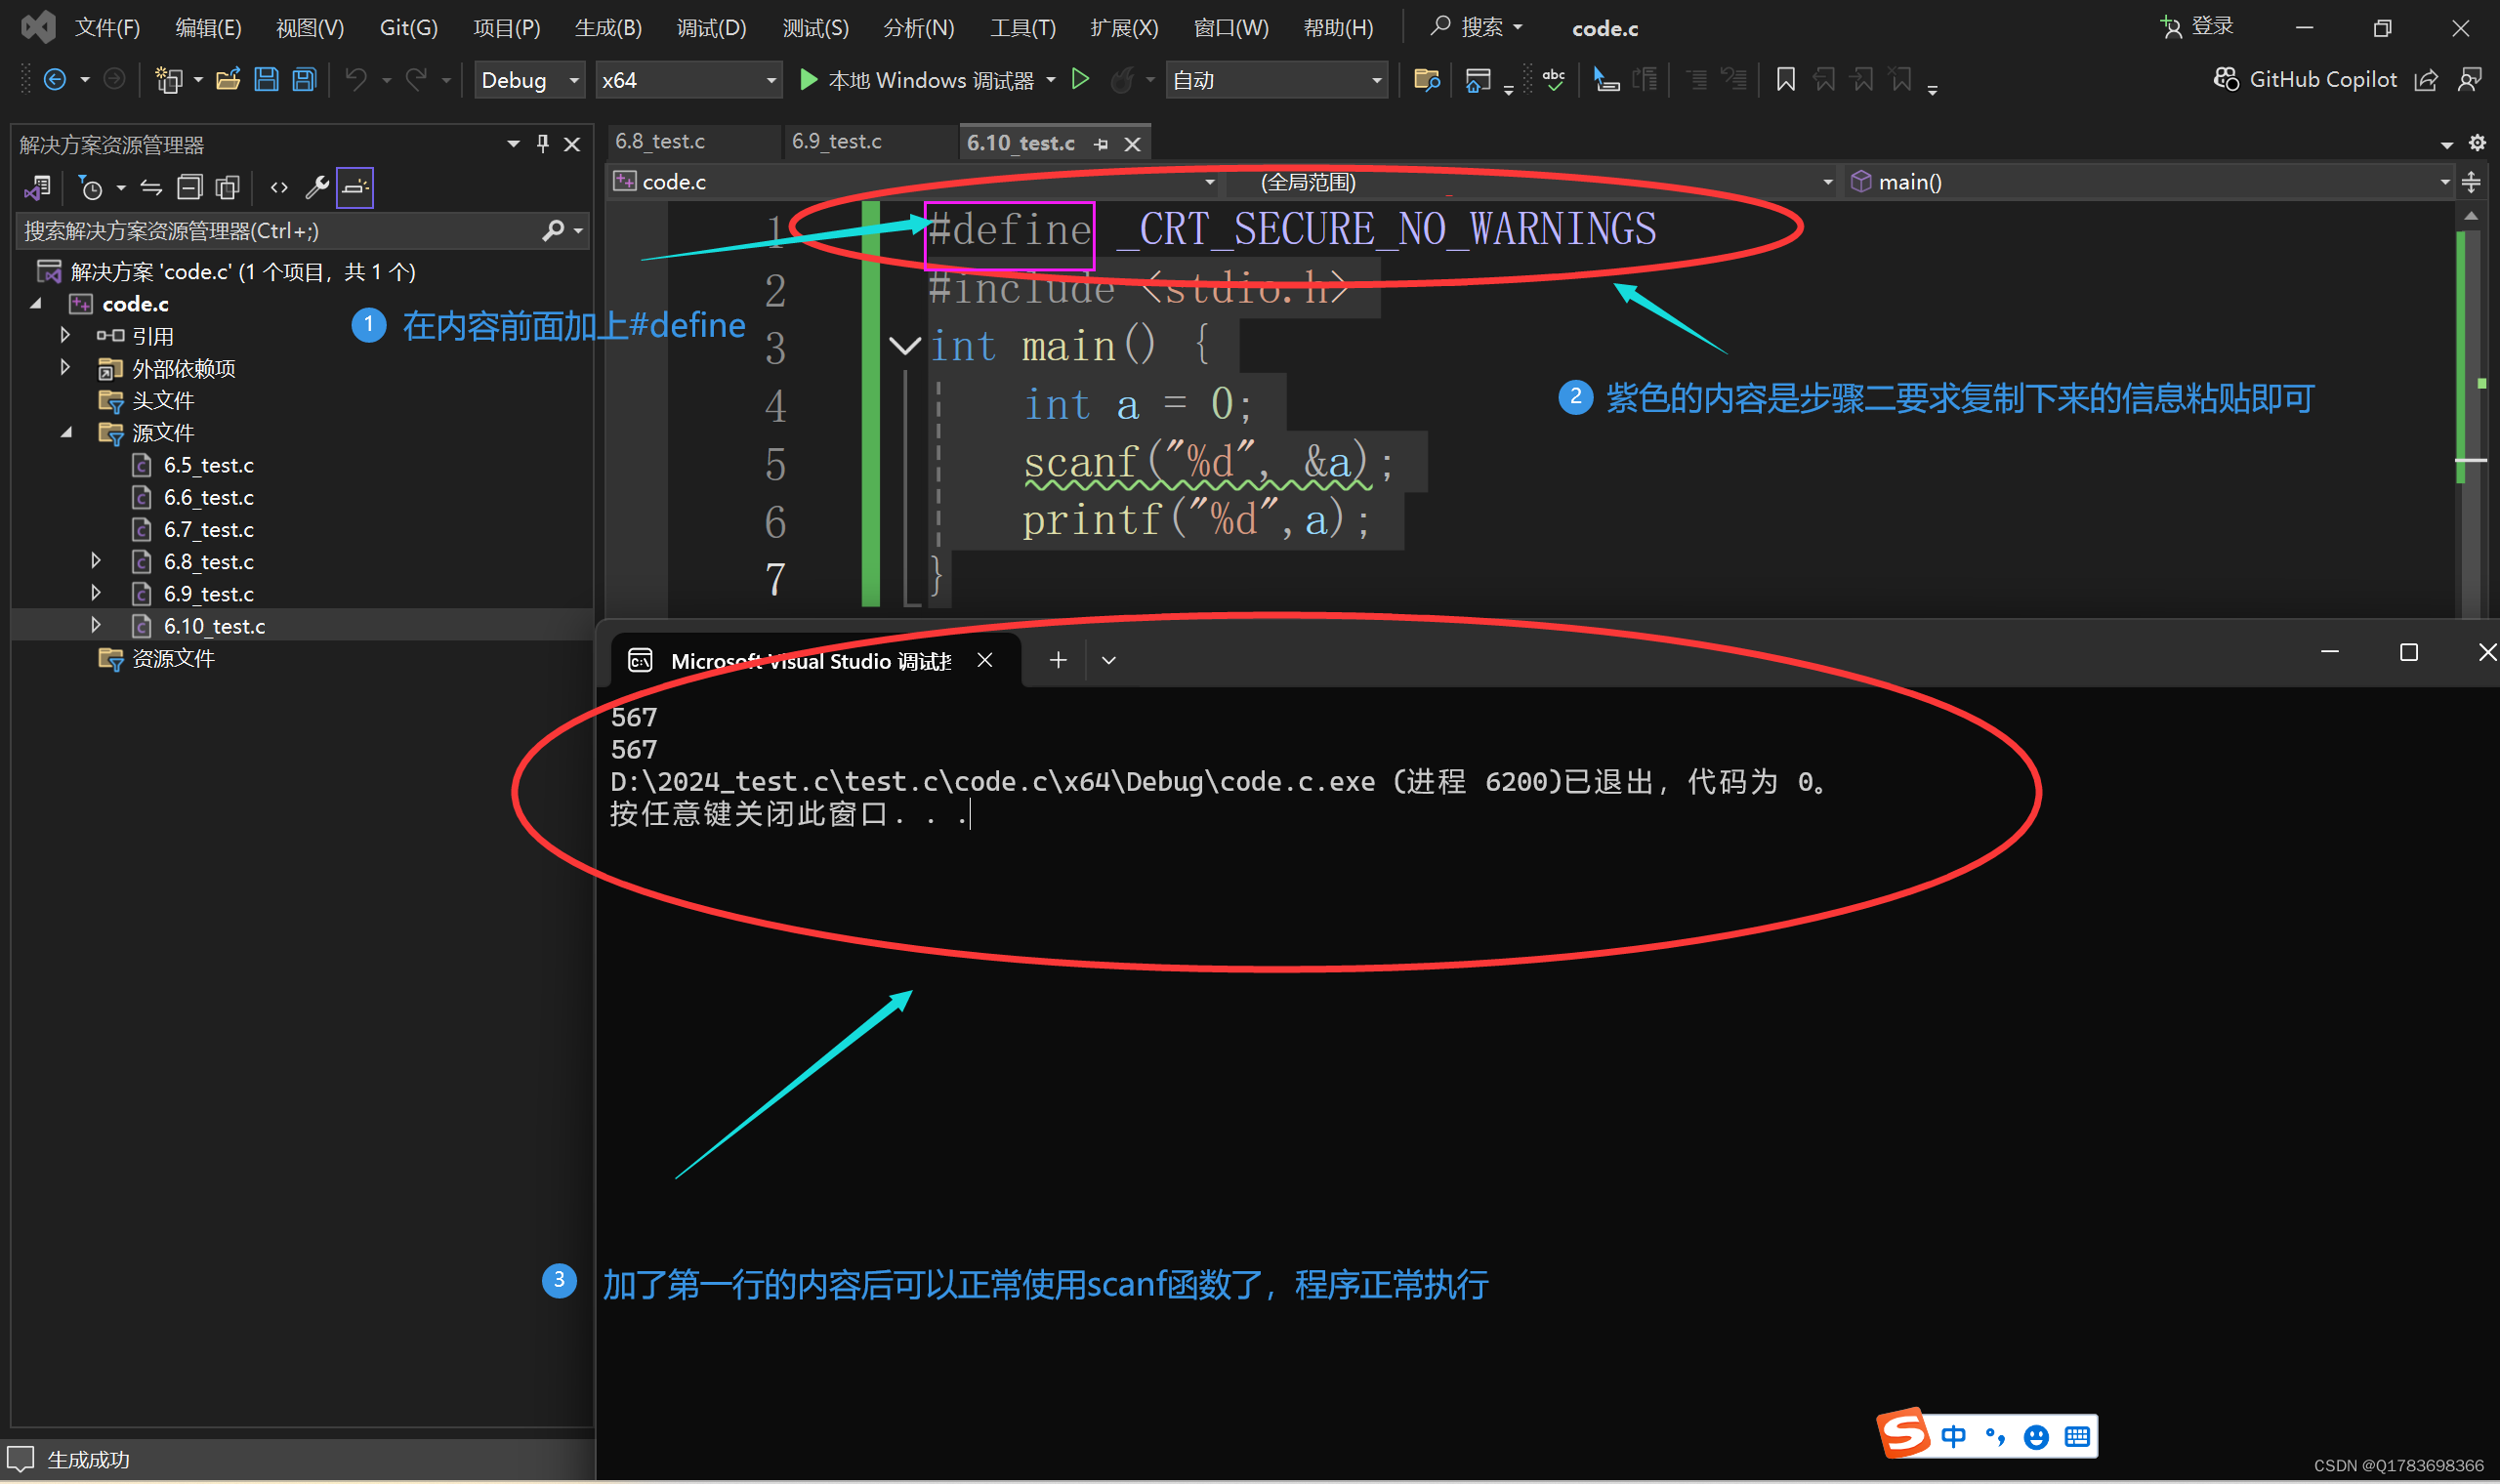
Task: Open GitHub Copilot in the top bar
Action: [2305, 80]
